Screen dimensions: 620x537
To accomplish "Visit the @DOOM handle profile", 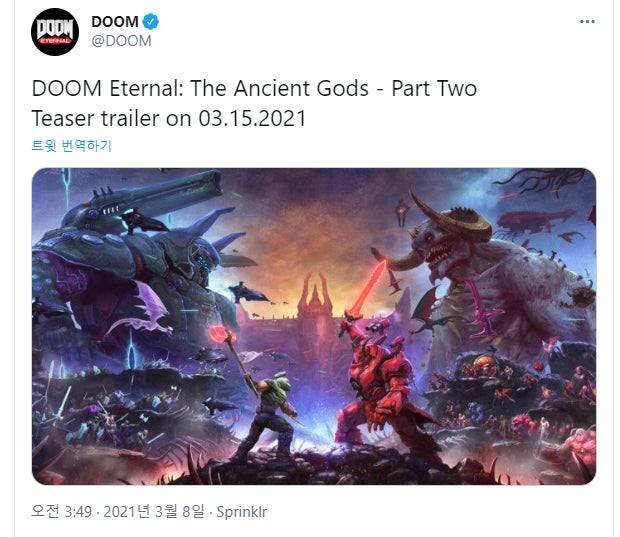I will 121,41.
